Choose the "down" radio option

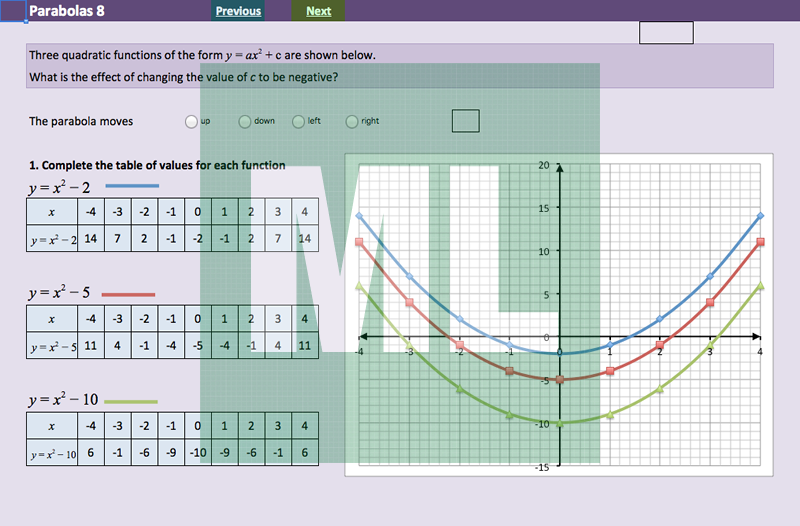tap(245, 122)
